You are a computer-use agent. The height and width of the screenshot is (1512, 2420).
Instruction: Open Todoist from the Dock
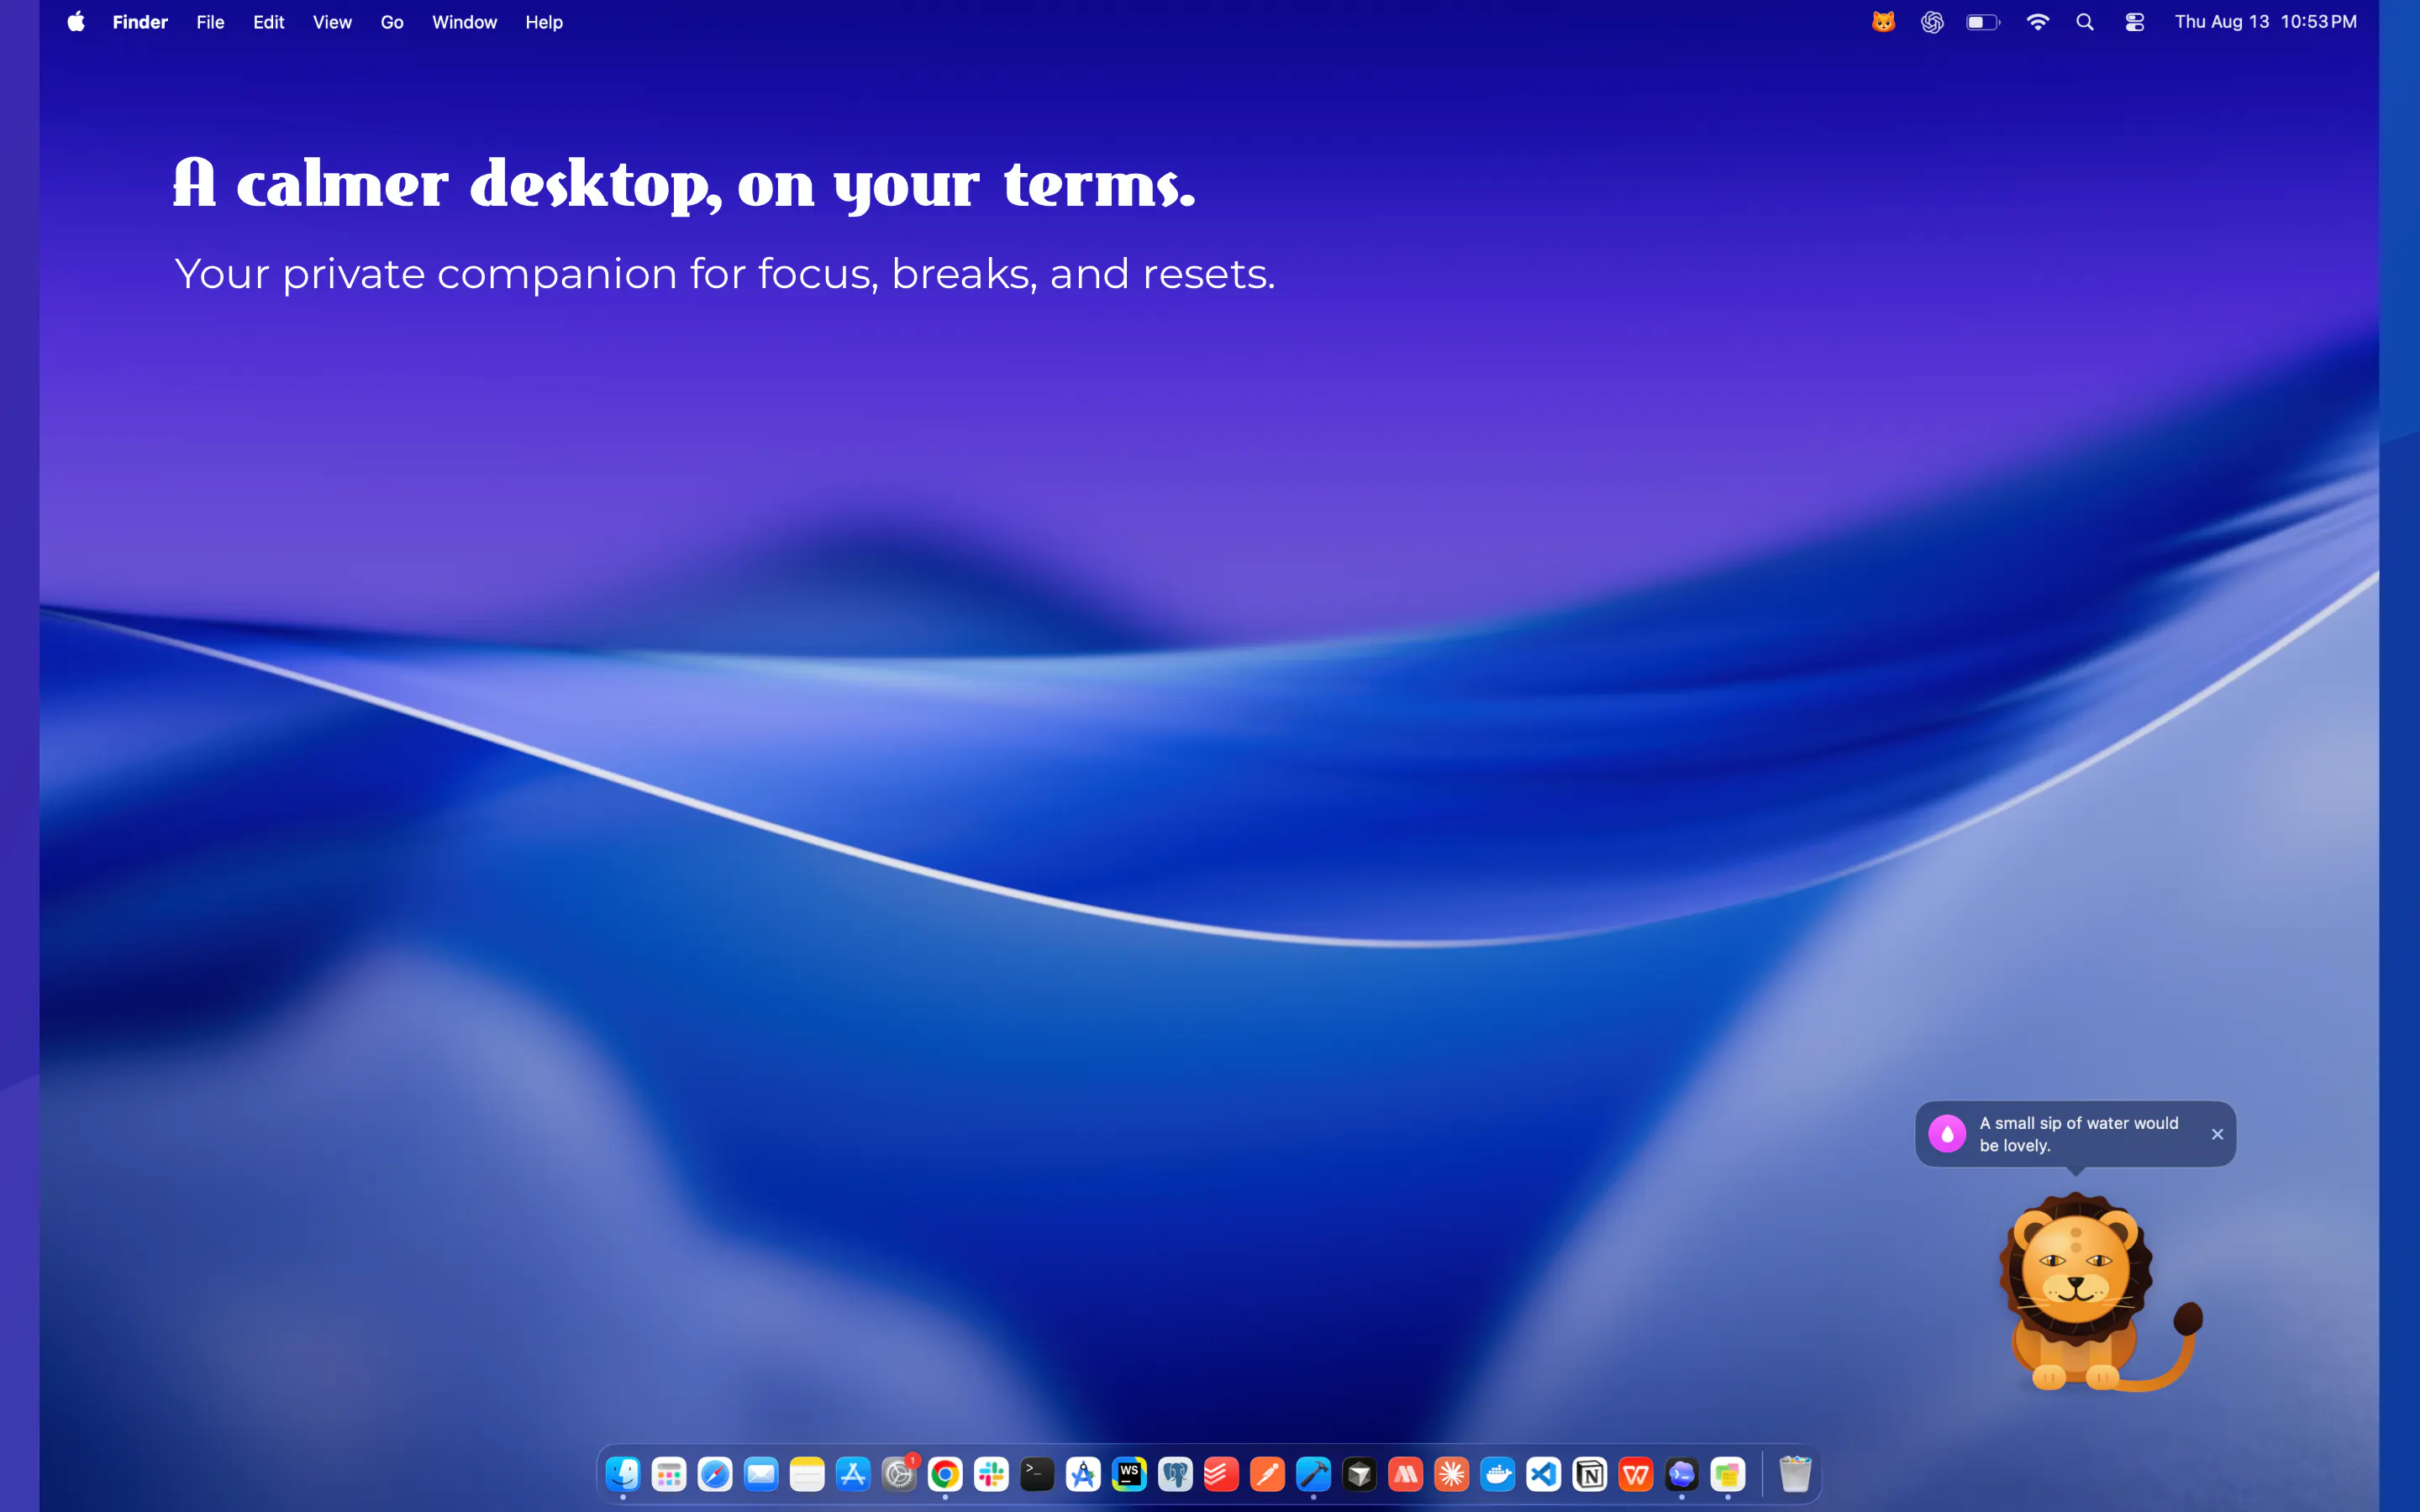coord(1221,1474)
